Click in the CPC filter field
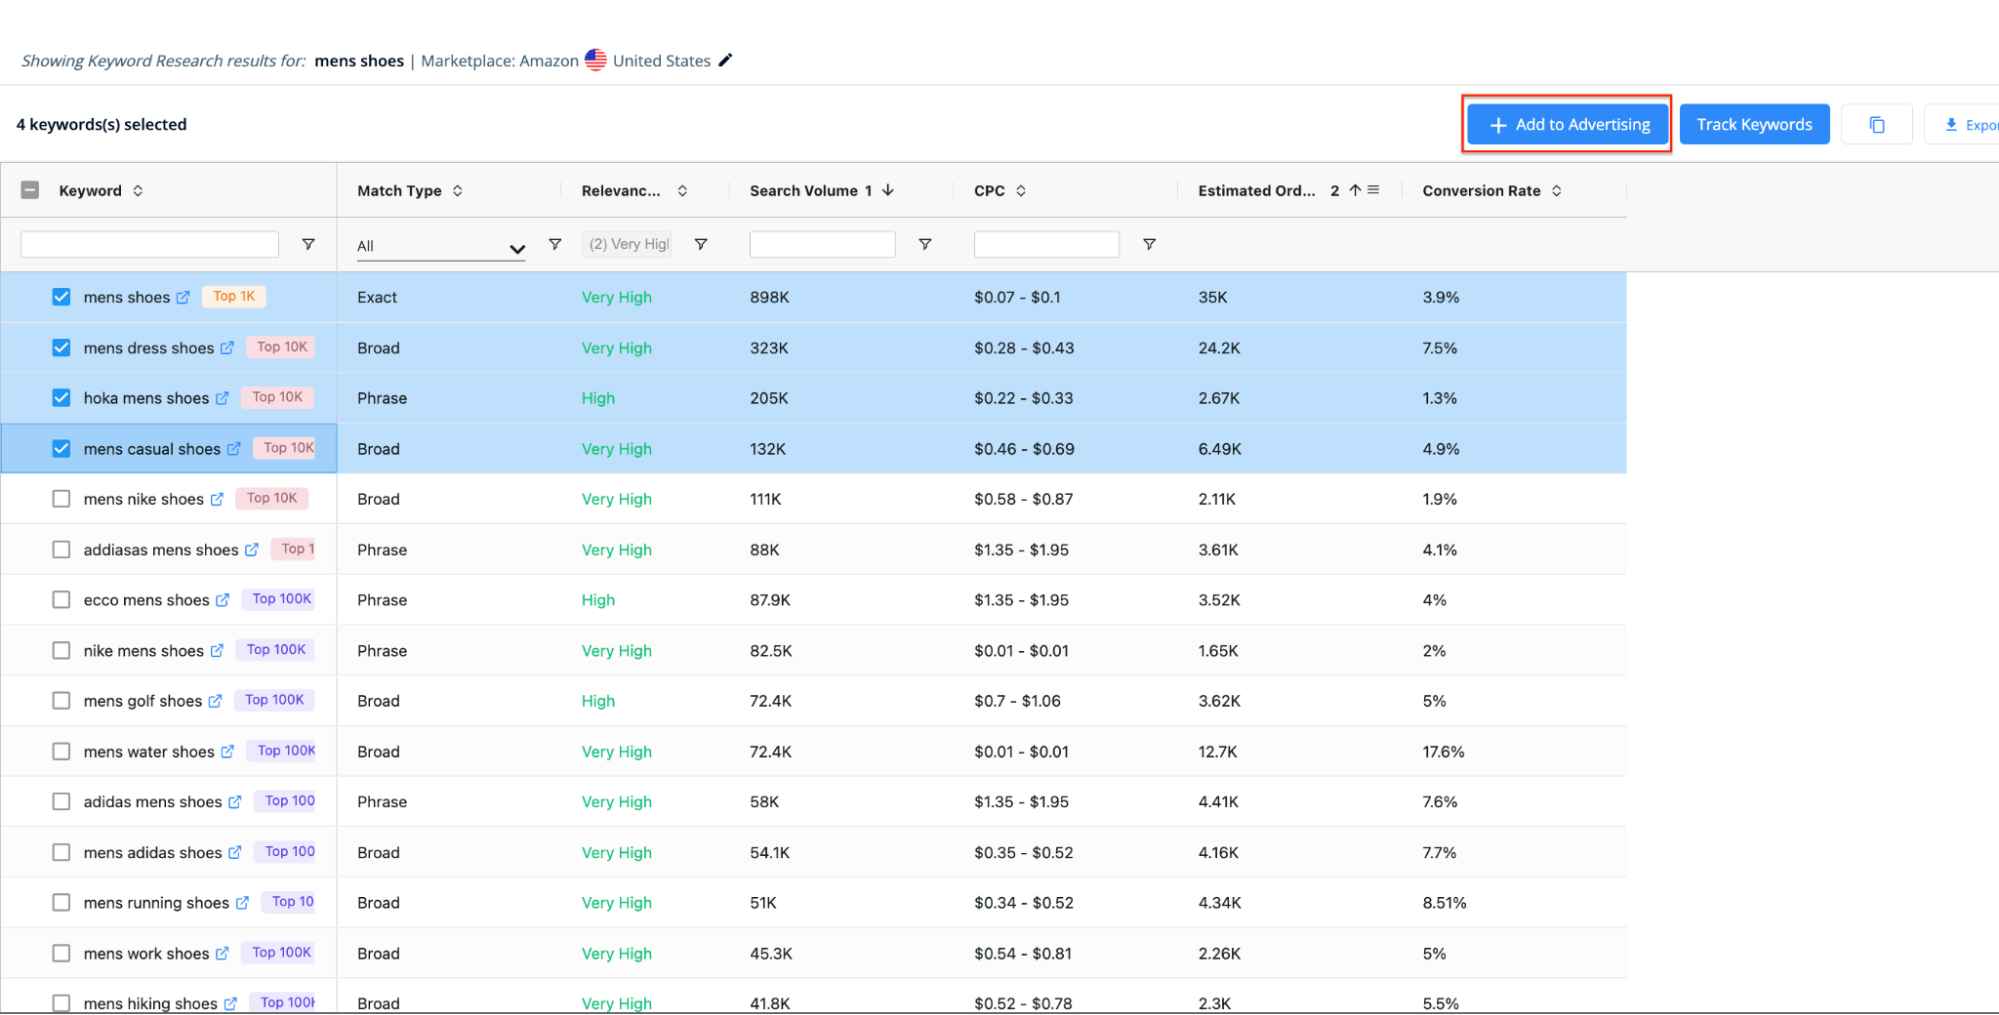The width and height of the screenshot is (1999, 1015). 1046,244
